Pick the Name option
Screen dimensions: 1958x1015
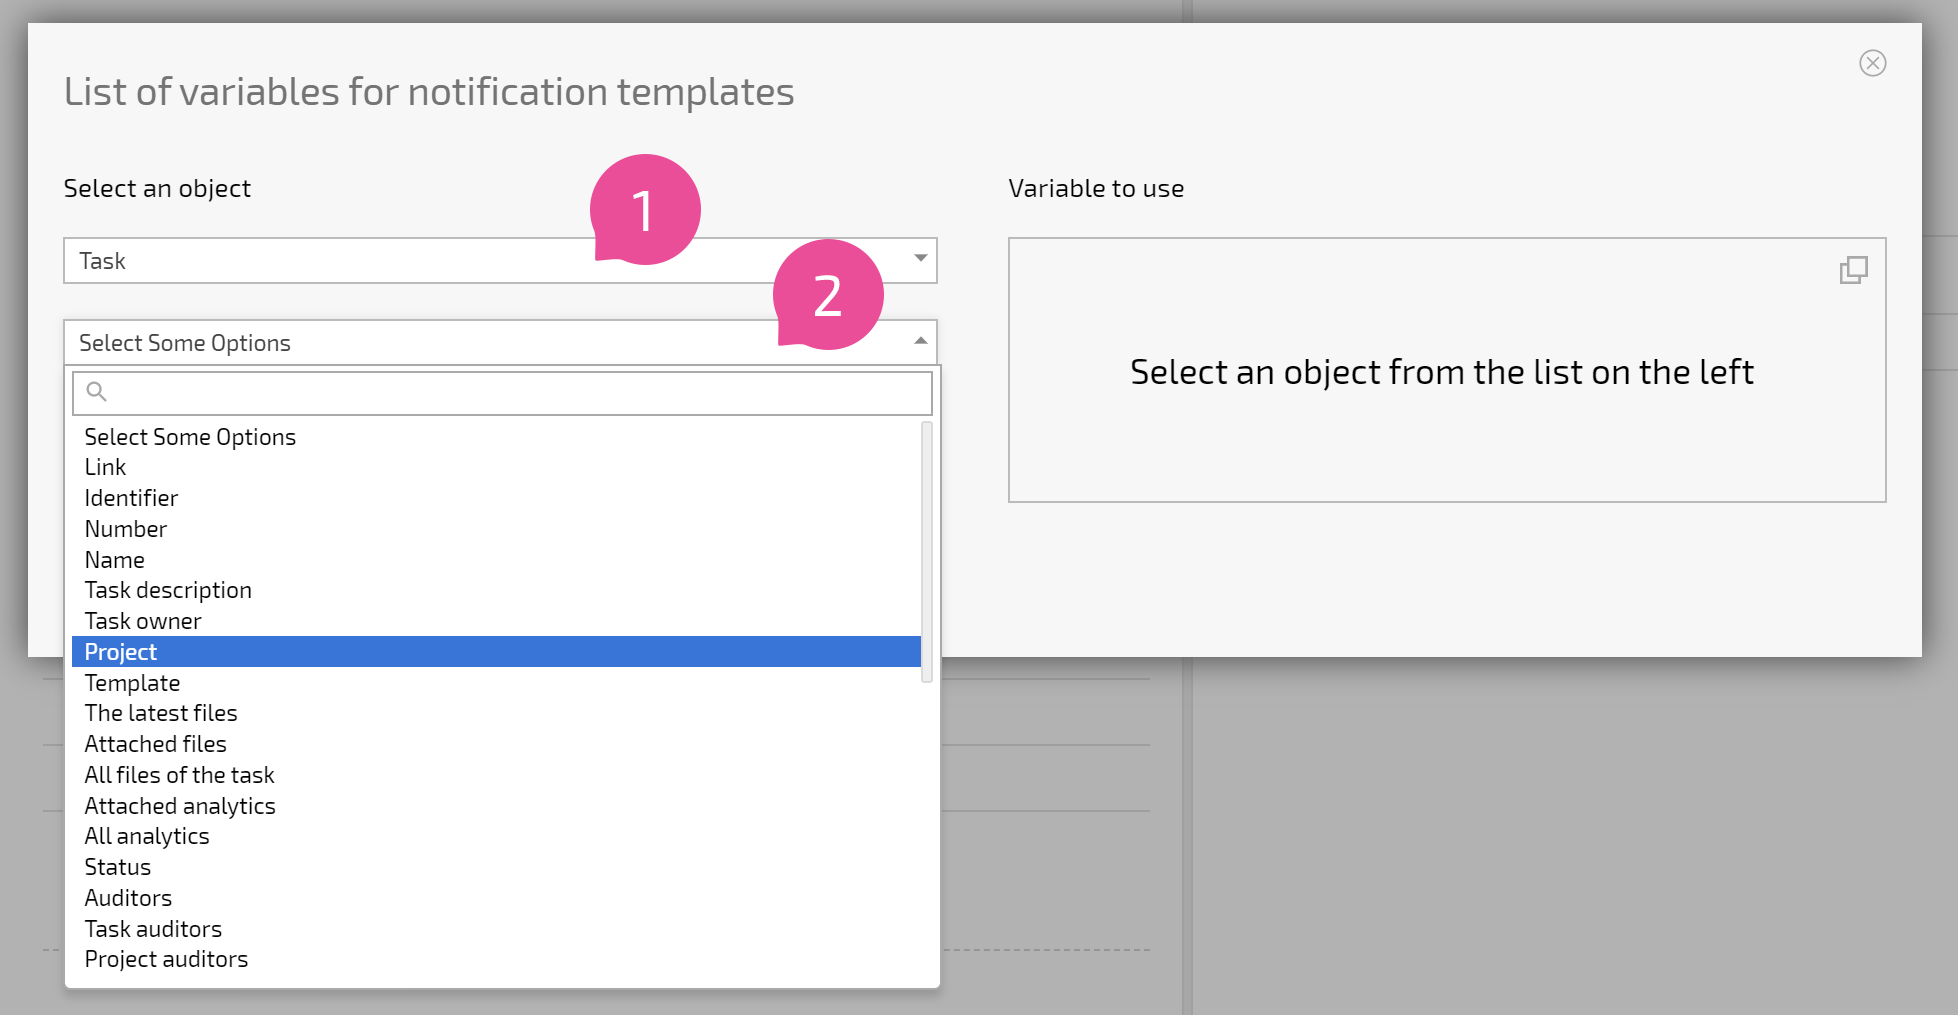pos(496,560)
